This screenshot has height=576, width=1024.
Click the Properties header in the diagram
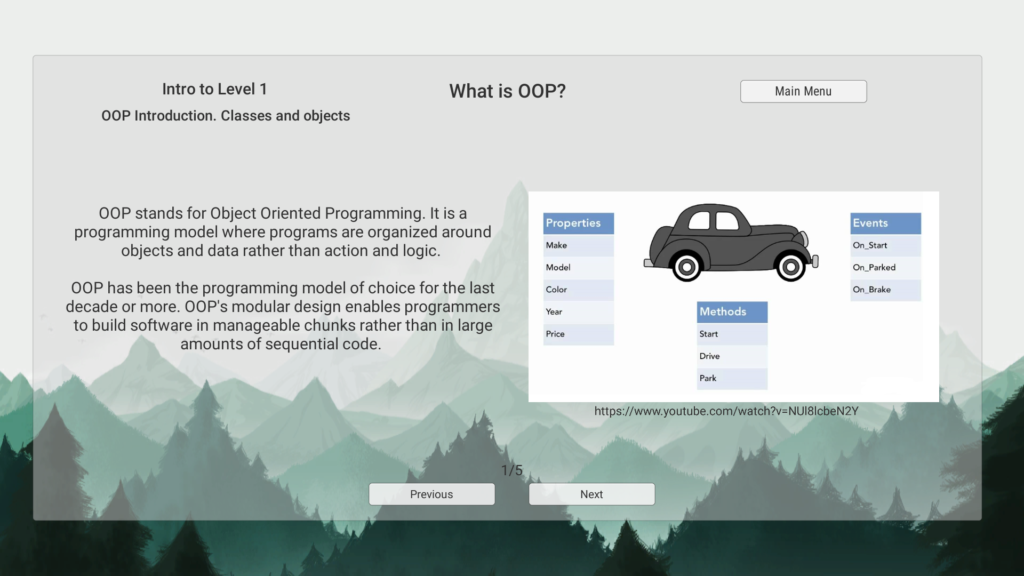point(578,223)
